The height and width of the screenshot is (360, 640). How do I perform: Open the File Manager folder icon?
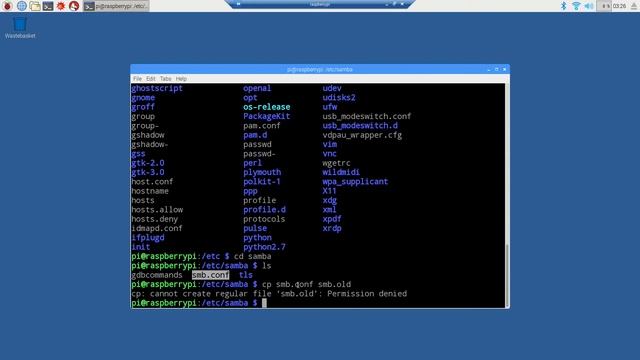35,6
